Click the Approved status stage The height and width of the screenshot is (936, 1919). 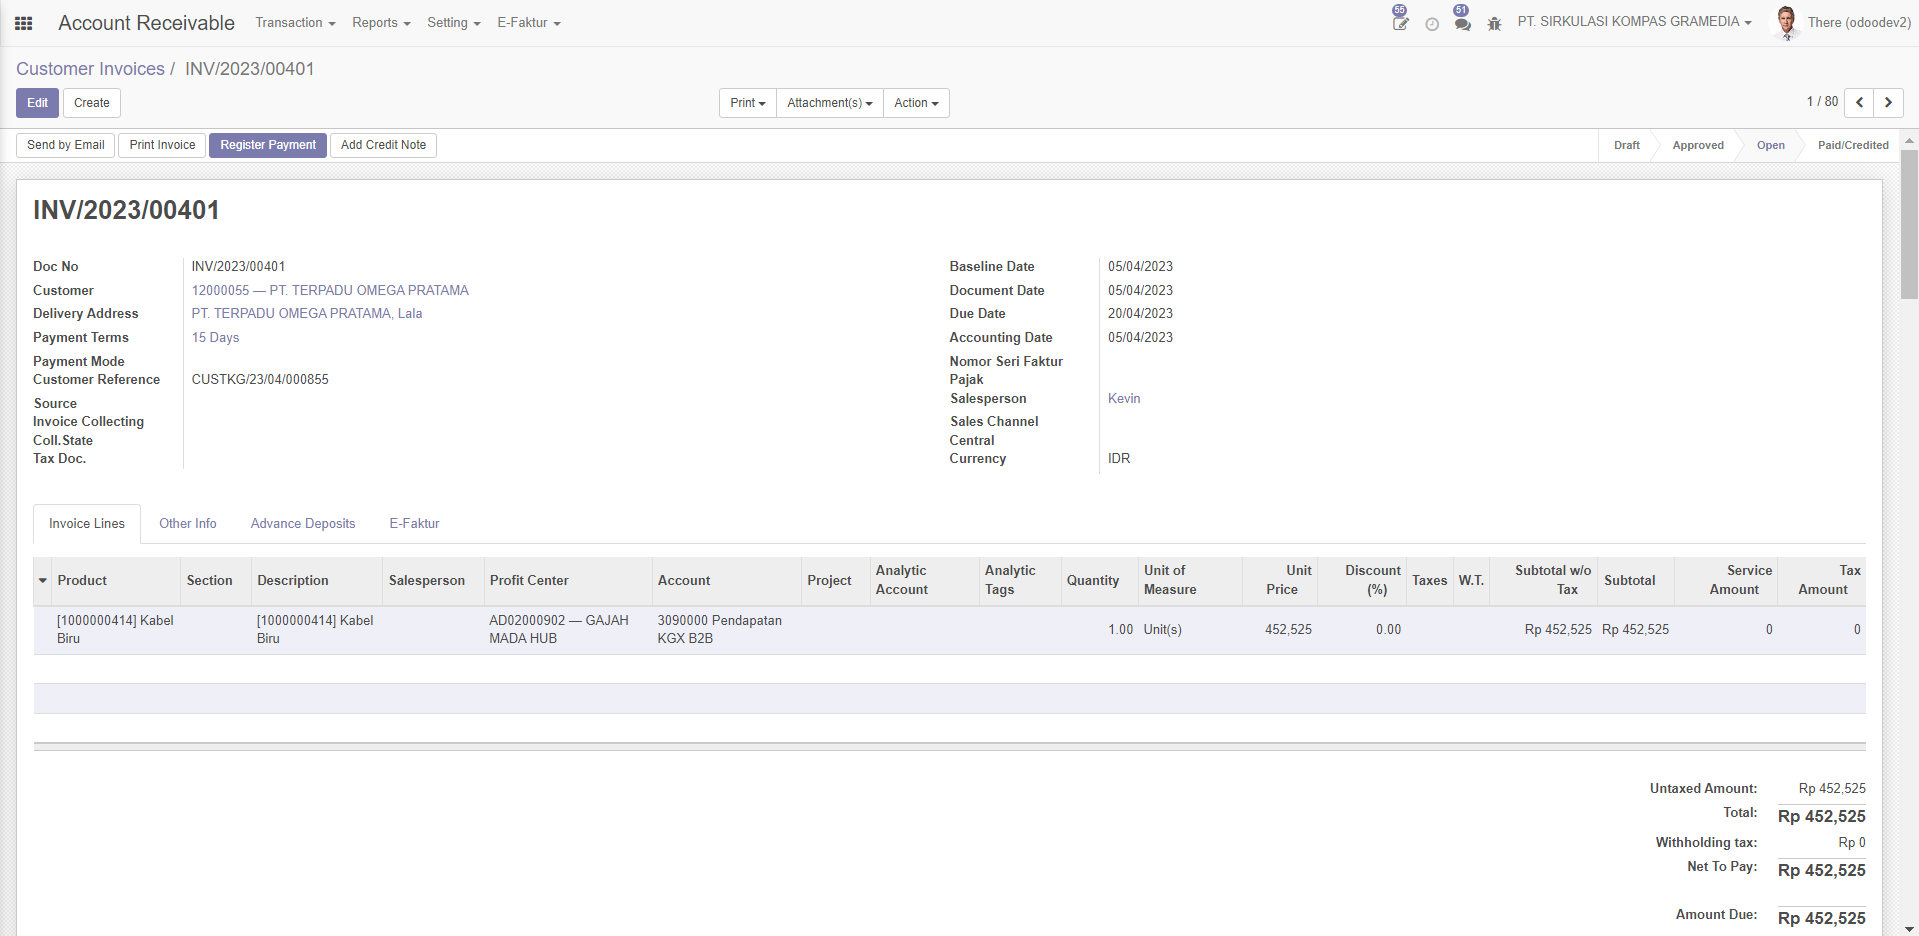(1698, 145)
